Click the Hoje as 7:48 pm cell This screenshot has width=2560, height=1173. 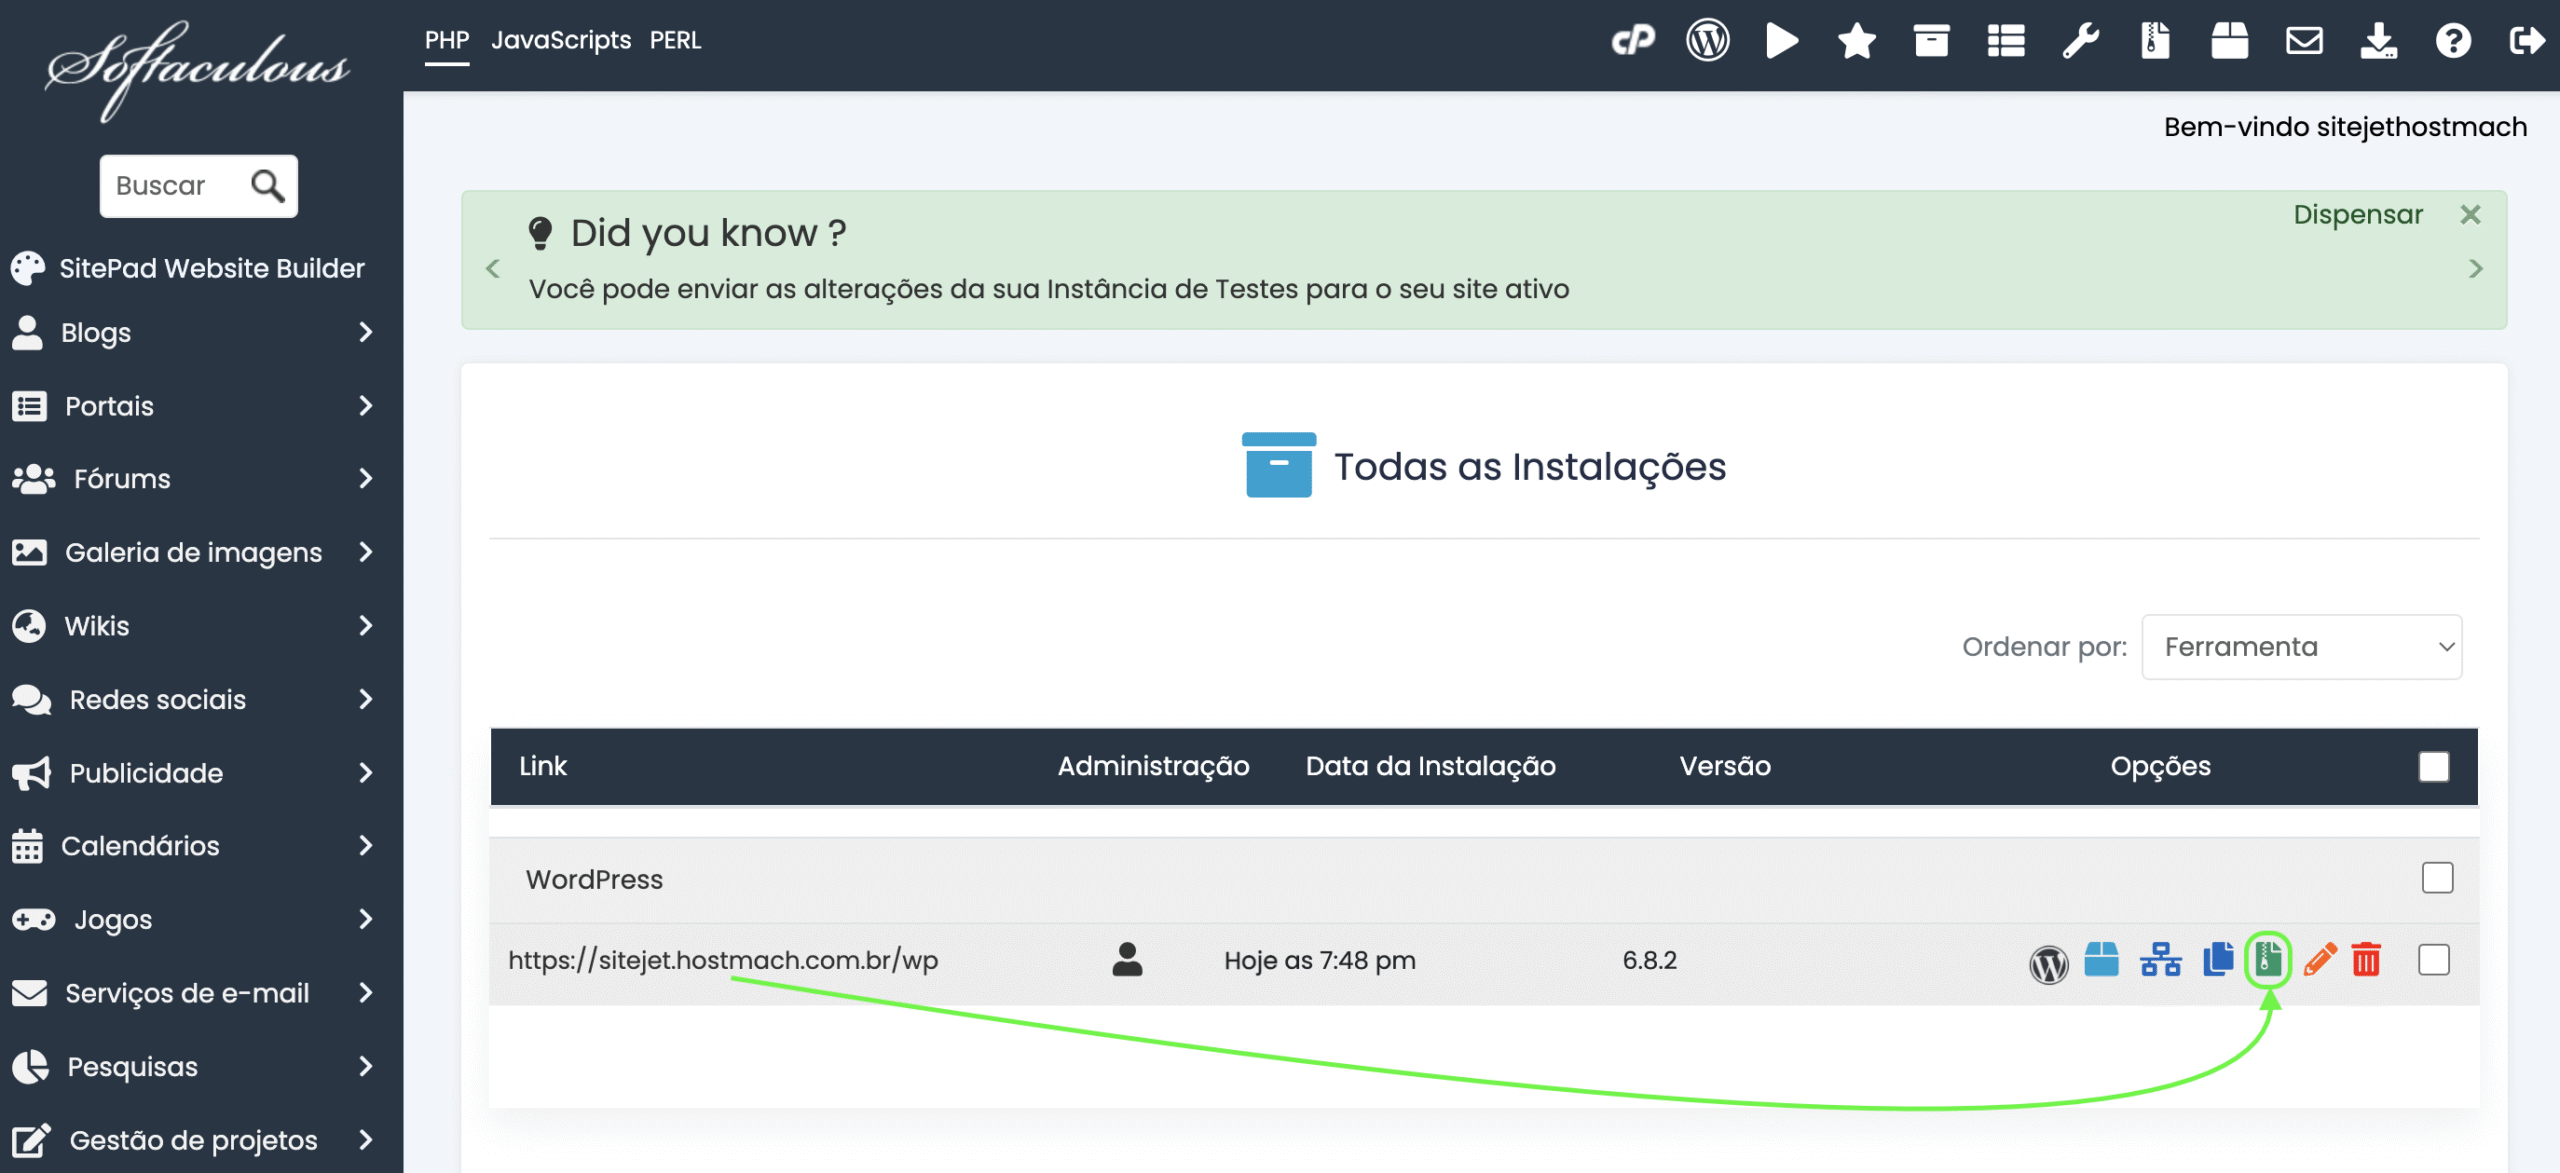[x=1319, y=960]
